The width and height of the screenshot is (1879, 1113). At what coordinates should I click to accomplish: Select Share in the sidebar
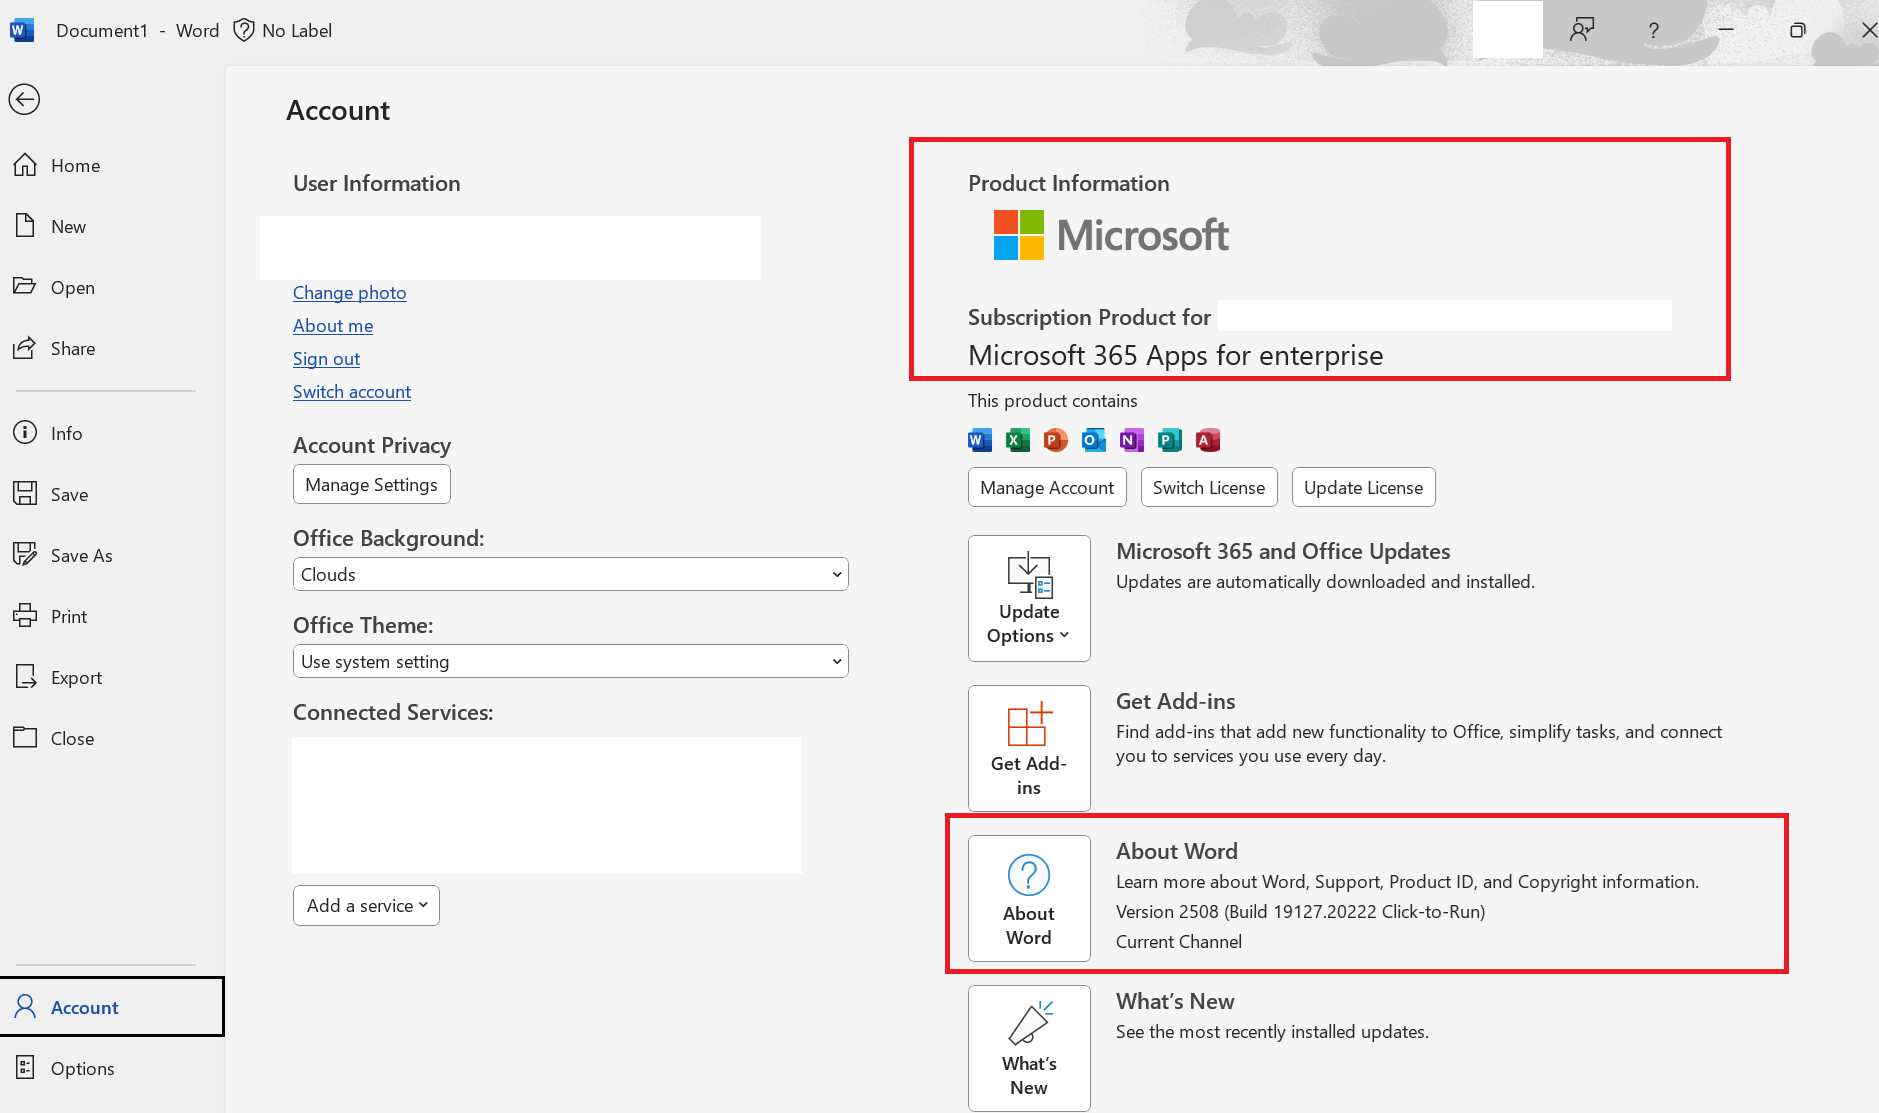[x=112, y=348]
